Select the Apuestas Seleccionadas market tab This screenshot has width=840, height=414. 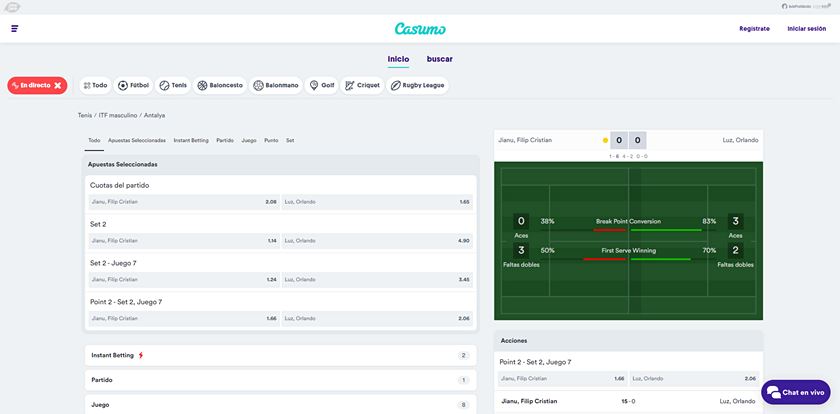[137, 140]
